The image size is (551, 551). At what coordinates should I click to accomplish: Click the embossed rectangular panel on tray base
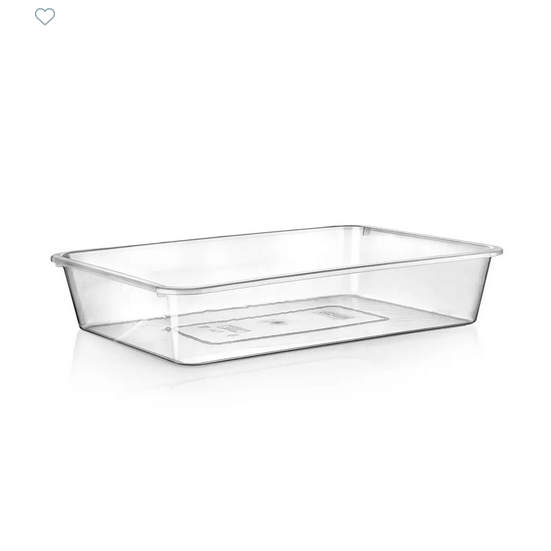[282, 324]
